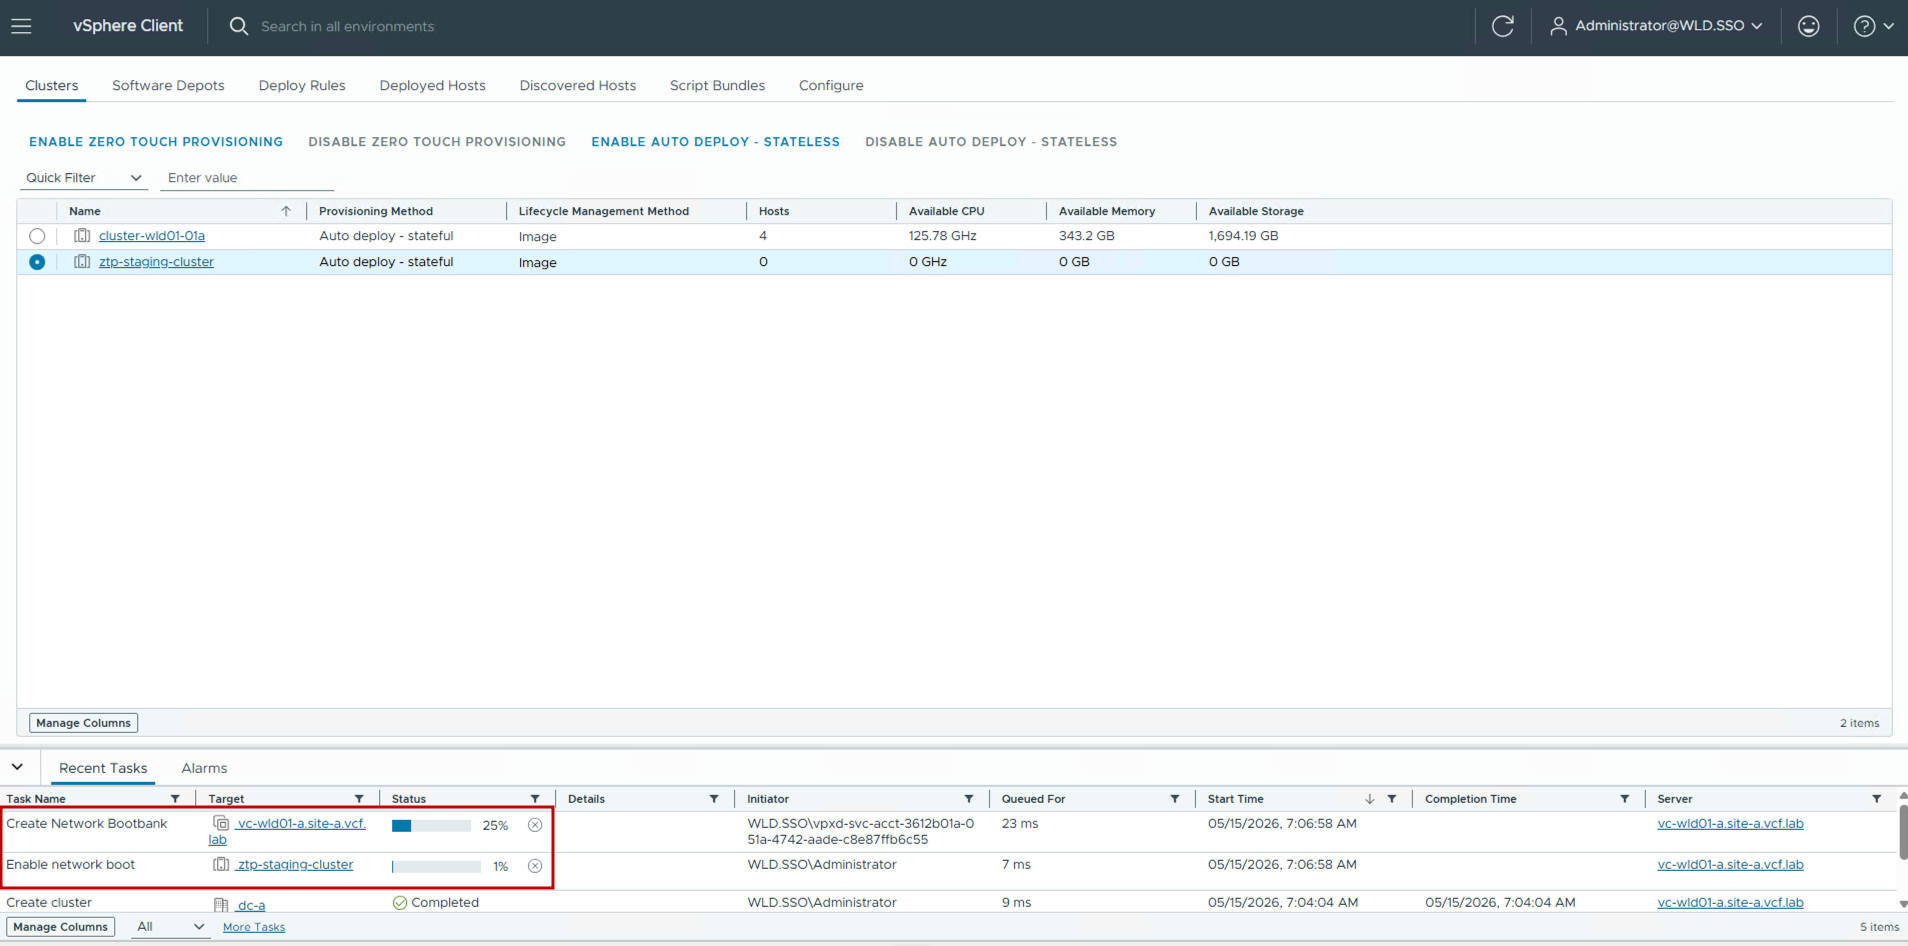1908x946 pixels.
Task: Filter the Completion Time column
Action: tap(1625, 799)
